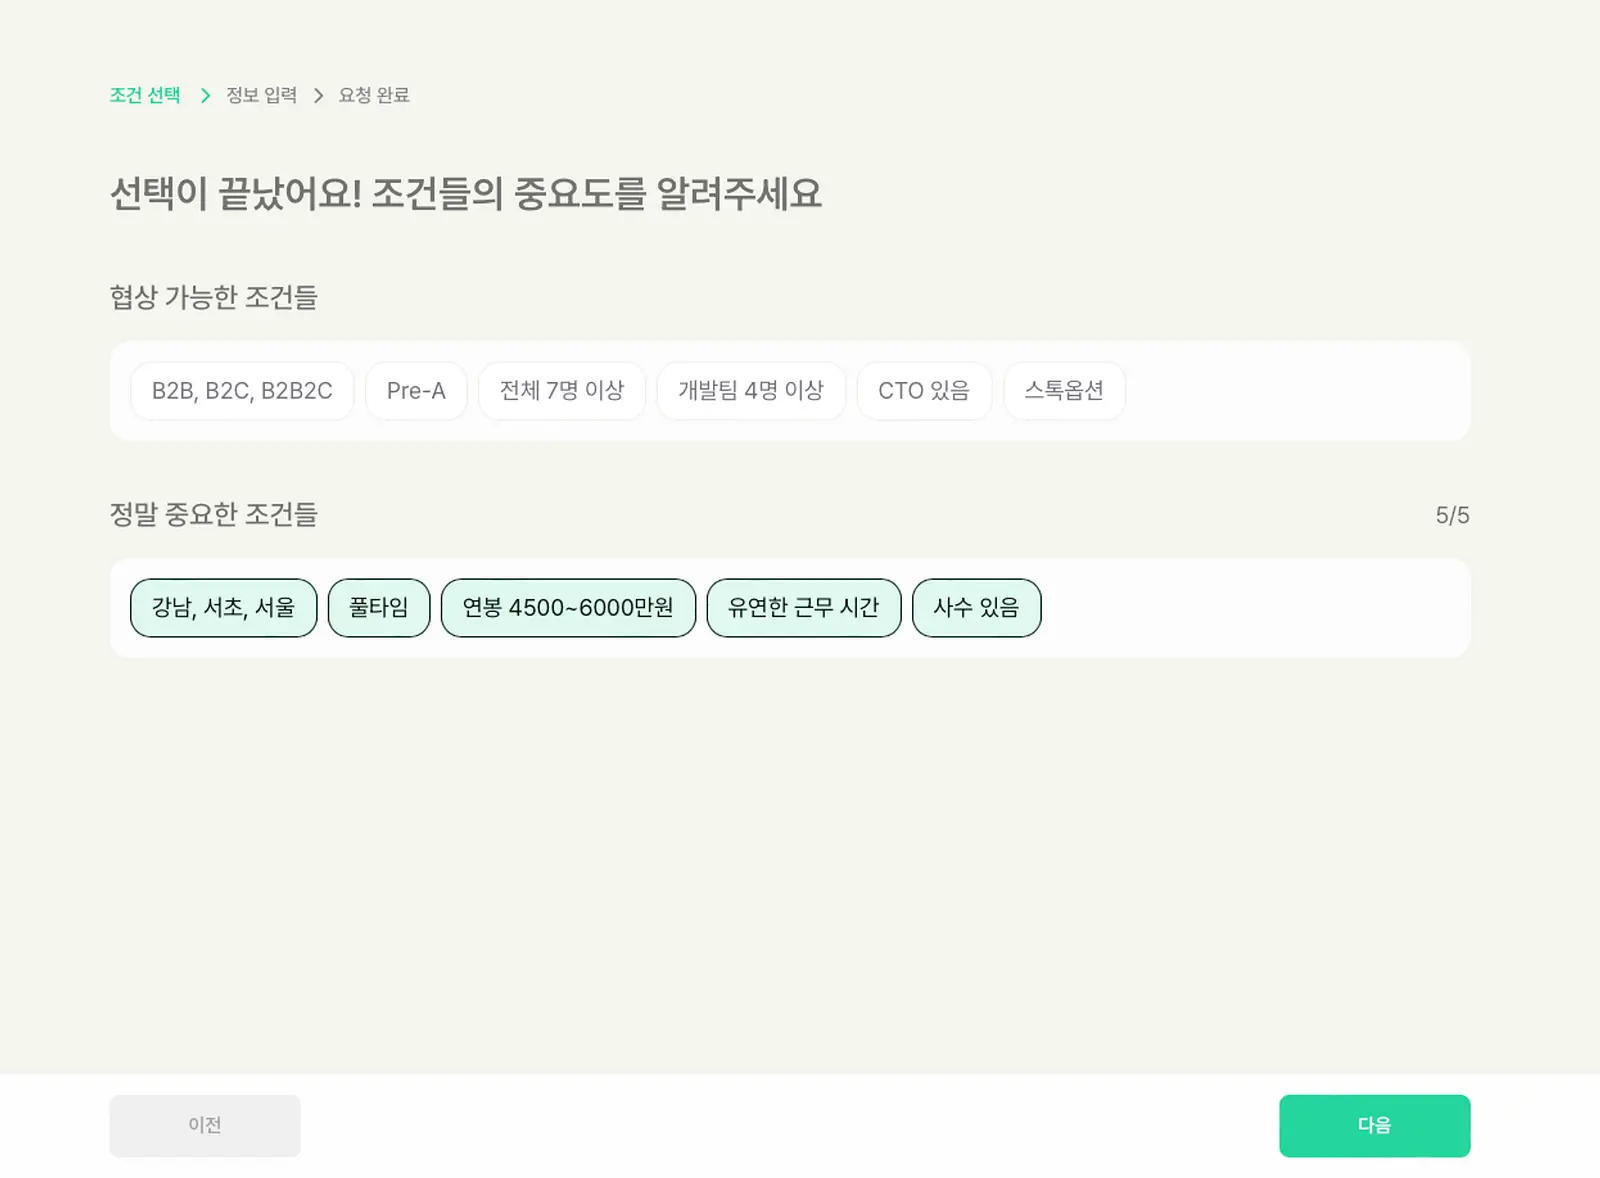
Task: Toggle the 스톡옵션 chip
Action: pyautogui.click(x=1064, y=391)
